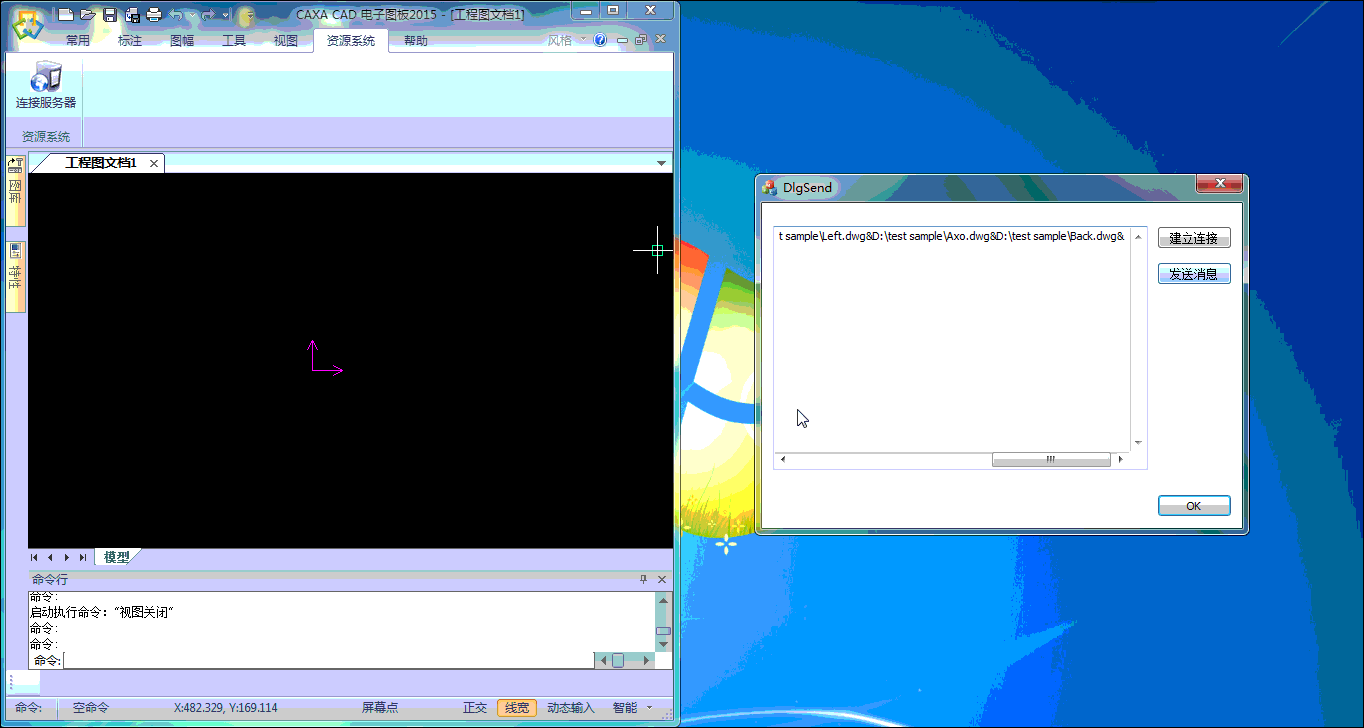Click the Save floppy disk icon
1364x728 pixels.
109,14
